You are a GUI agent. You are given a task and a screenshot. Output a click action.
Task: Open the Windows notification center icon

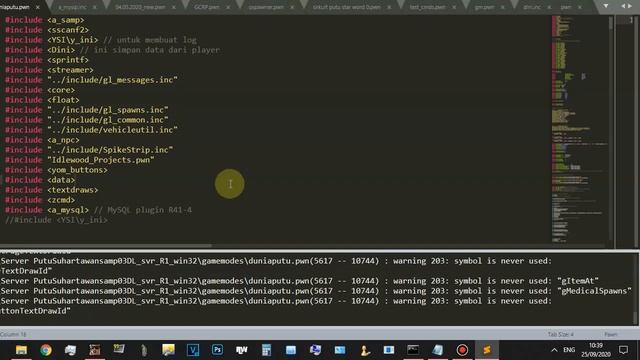click(x=623, y=350)
